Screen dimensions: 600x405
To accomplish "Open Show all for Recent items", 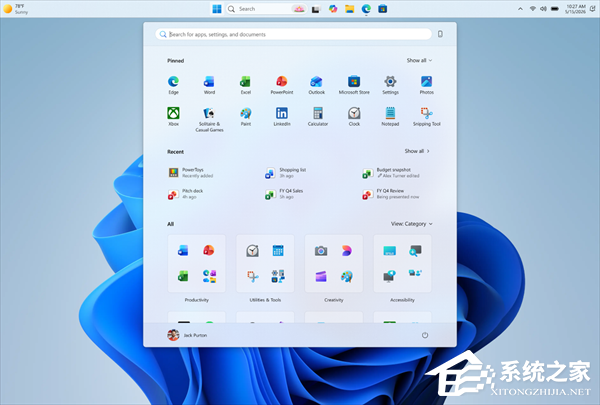I will (x=417, y=151).
